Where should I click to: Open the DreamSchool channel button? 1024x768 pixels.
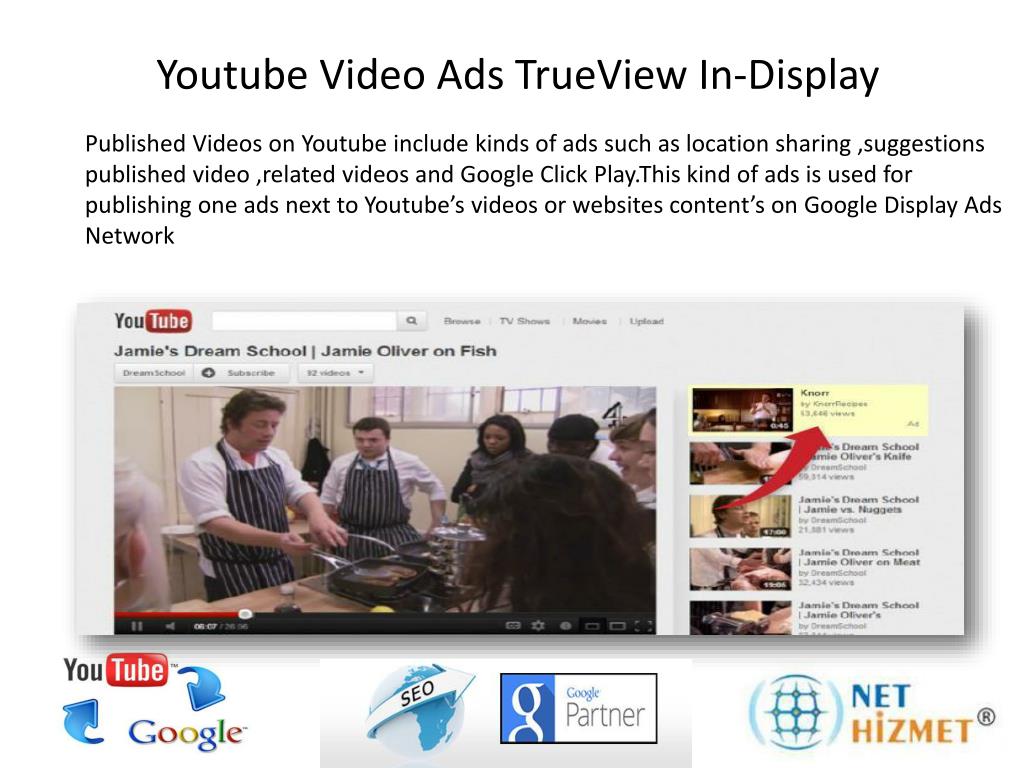pyautogui.click(x=154, y=373)
